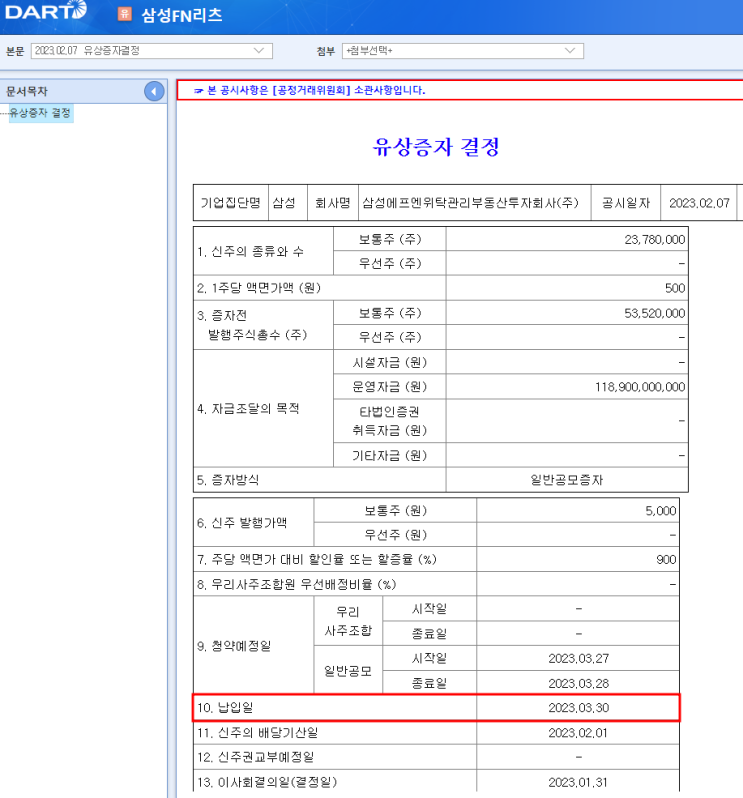Screen dimensions: 743x798
Task: Click the 4. 자금조달의 목적 row label
Action: (x=248, y=409)
